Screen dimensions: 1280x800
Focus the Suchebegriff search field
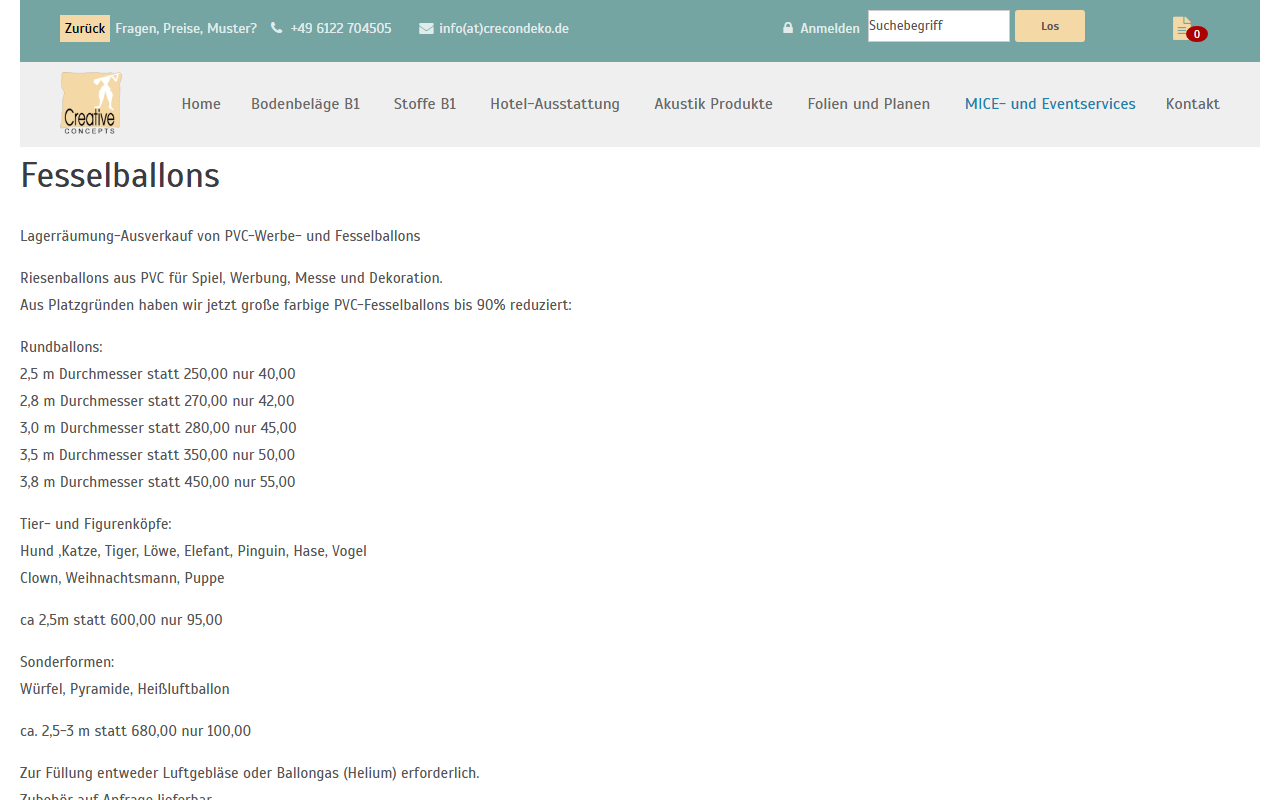(x=938, y=26)
